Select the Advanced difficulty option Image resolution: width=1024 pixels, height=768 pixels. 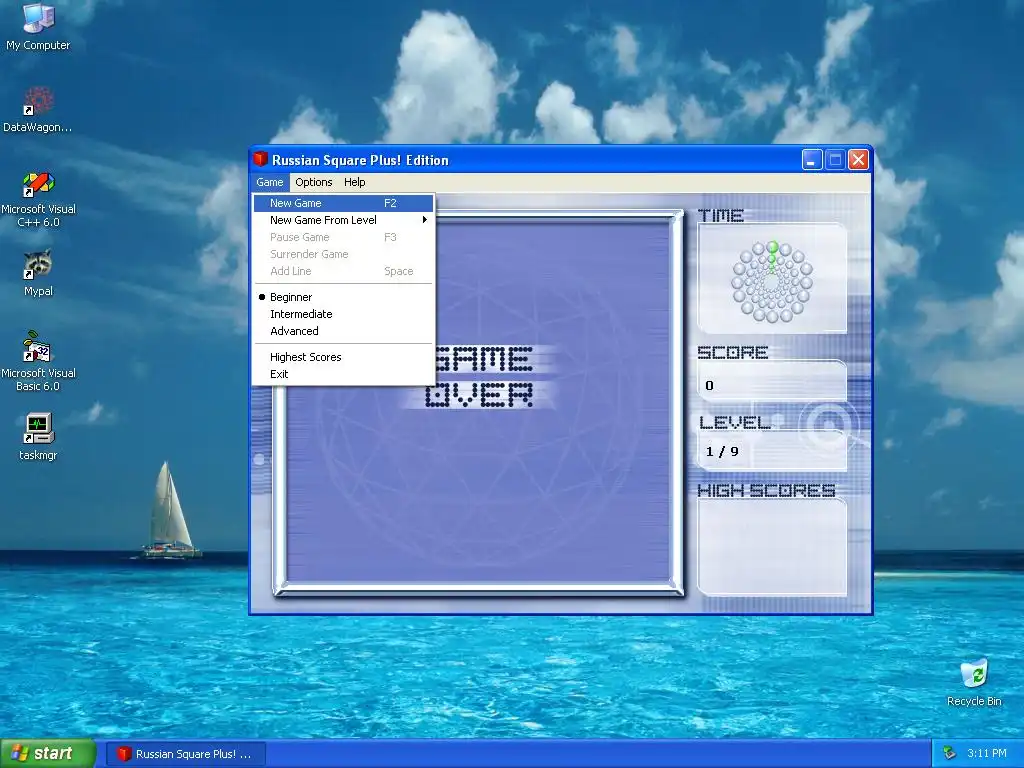coord(344,331)
